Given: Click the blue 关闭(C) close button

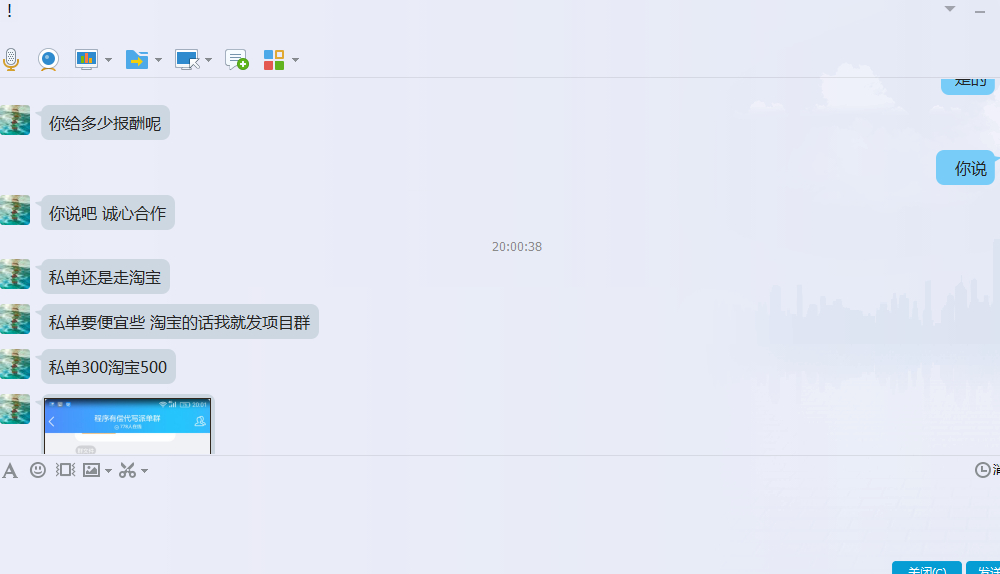Looking at the screenshot, I should [x=927, y=568].
